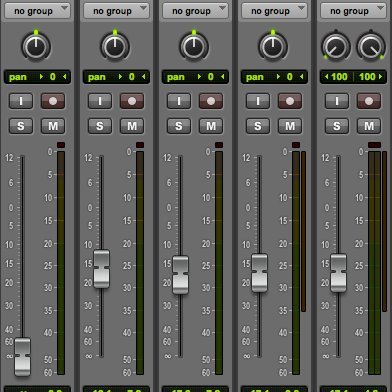Click the second channel's volume fader cap
Image resolution: width=392 pixels, height=392 pixels.
(101, 269)
